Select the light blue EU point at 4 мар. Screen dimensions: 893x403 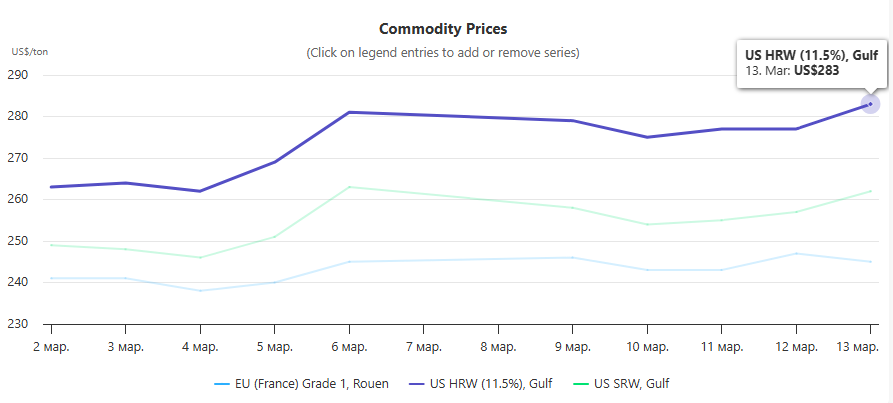(199, 291)
